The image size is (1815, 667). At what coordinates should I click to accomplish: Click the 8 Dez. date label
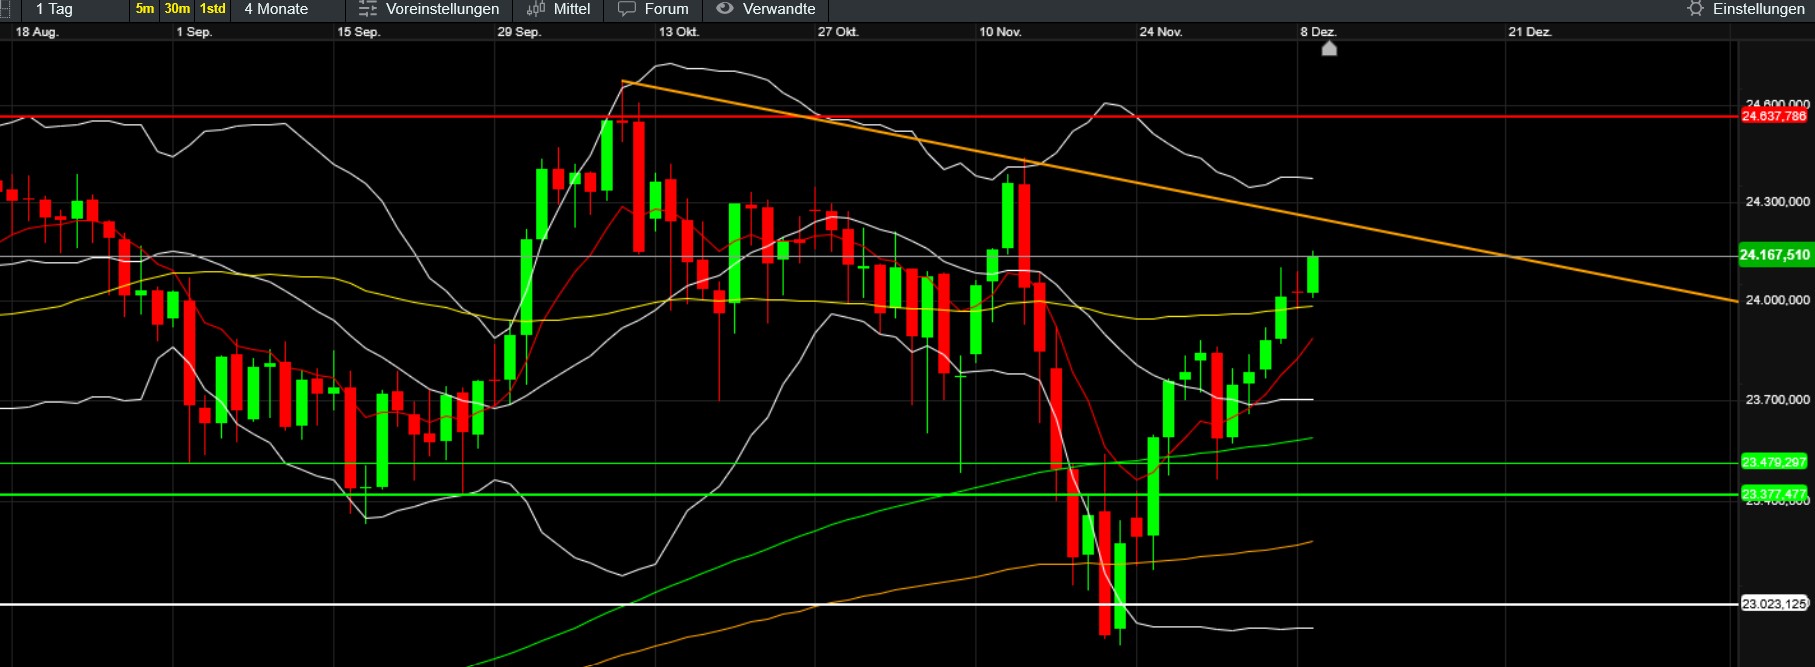tap(1318, 32)
